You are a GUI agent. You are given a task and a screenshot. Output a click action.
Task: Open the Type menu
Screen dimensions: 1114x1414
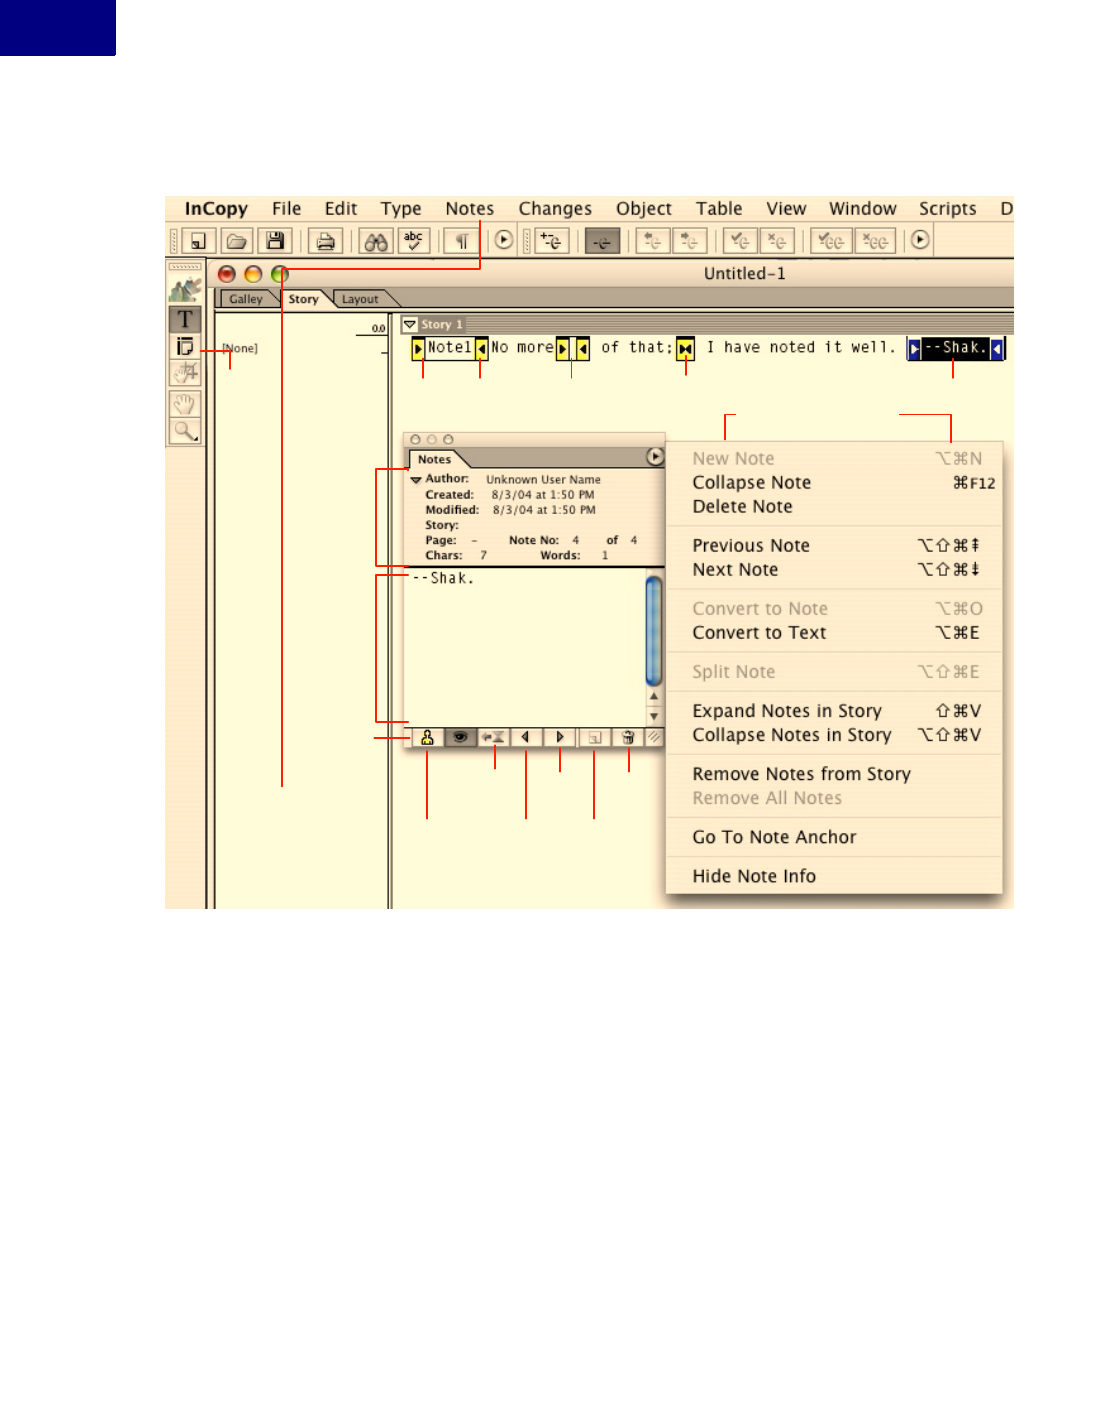(401, 209)
